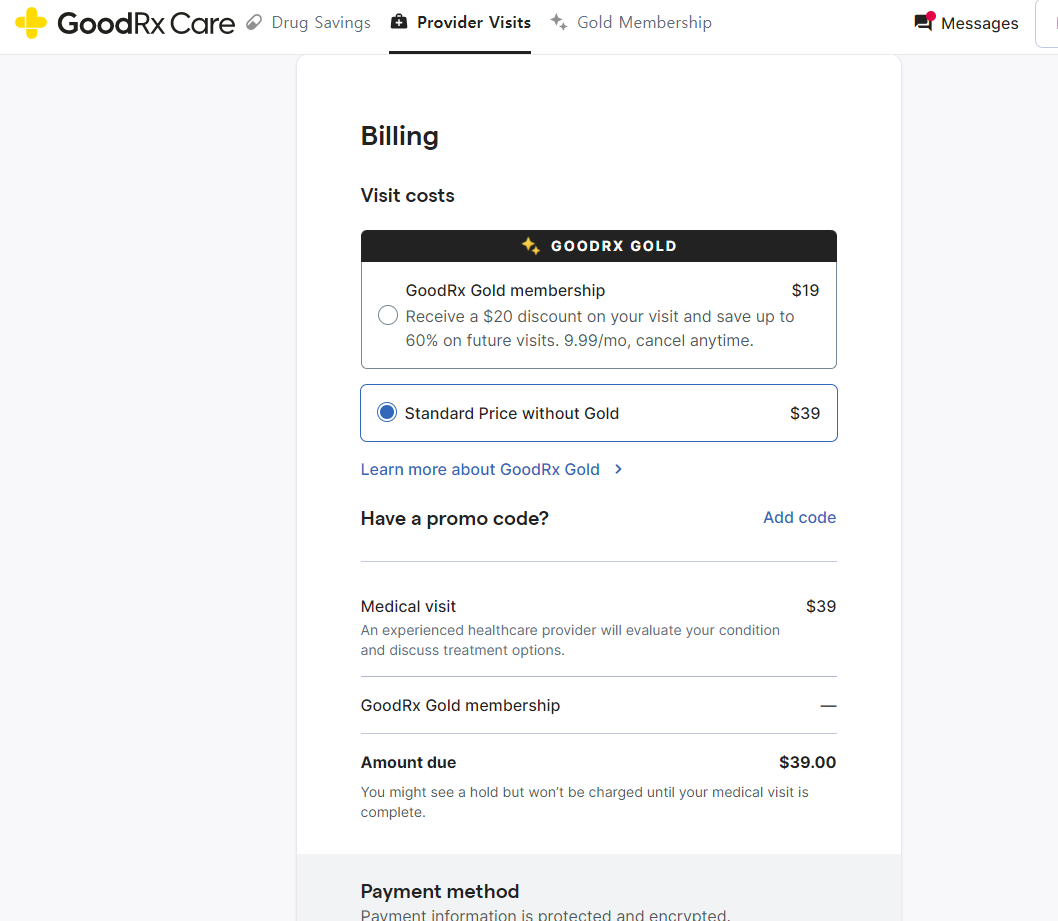Click the GoodRx Care wordmark
This screenshot has width=1058, height=921.
click(146, 22)
